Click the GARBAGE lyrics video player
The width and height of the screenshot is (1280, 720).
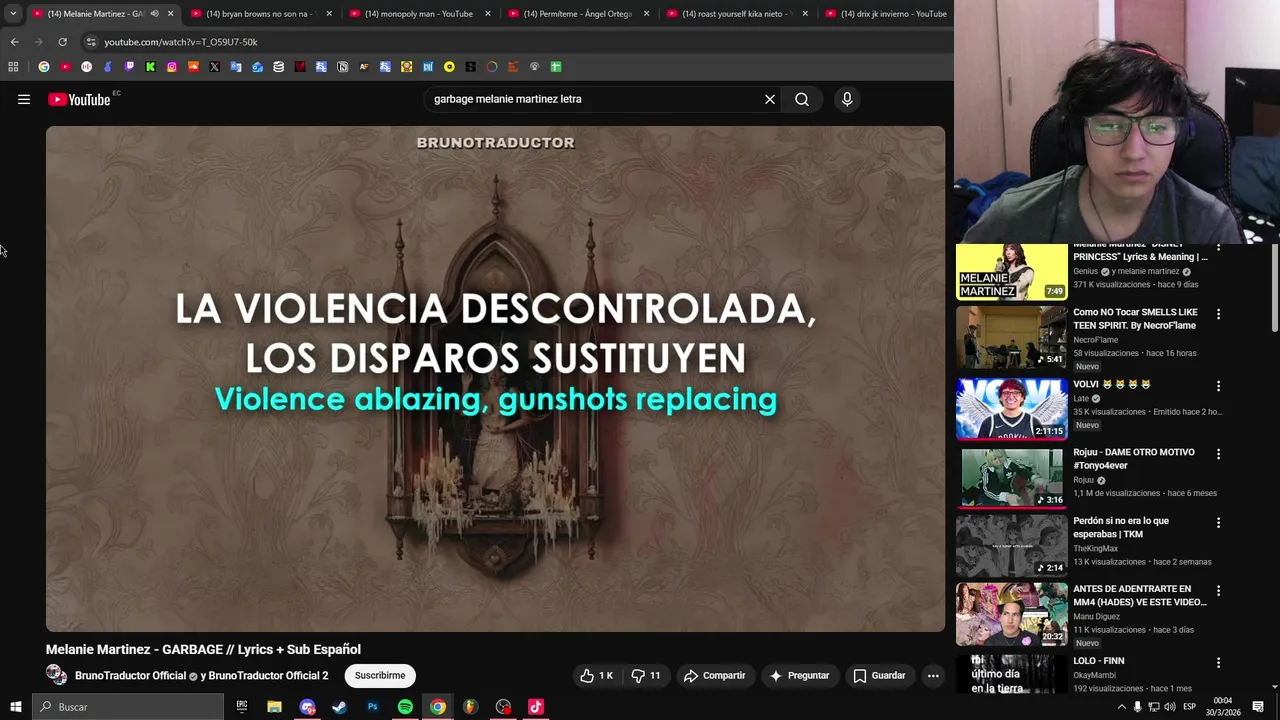495,379
